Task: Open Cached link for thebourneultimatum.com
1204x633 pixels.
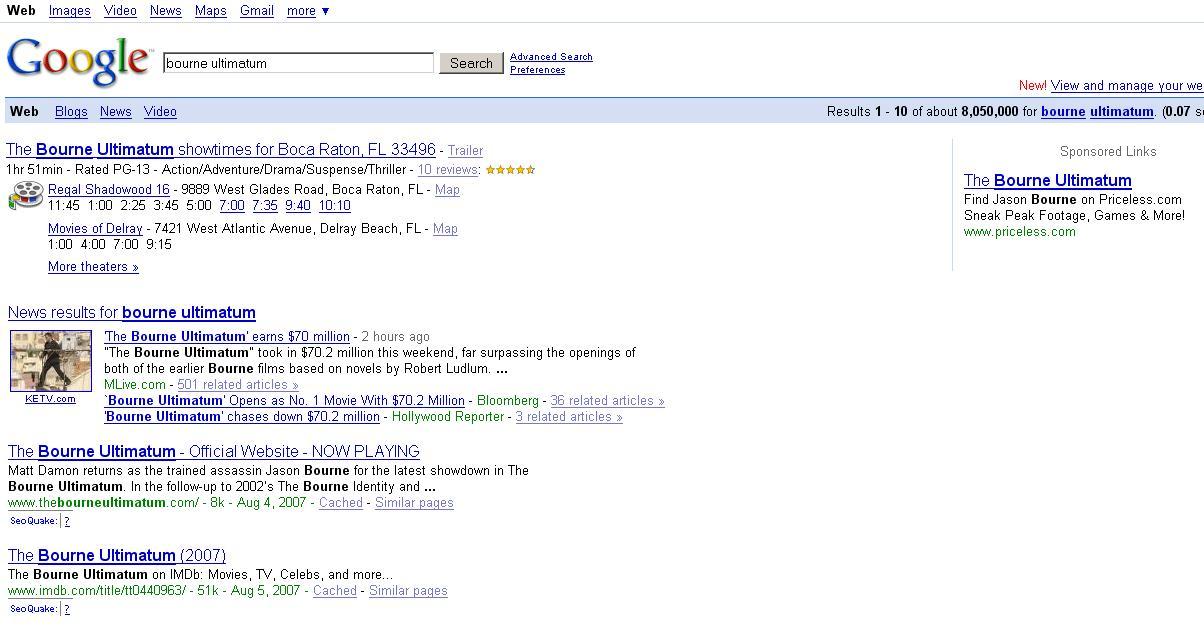Action: pos(341,503)
